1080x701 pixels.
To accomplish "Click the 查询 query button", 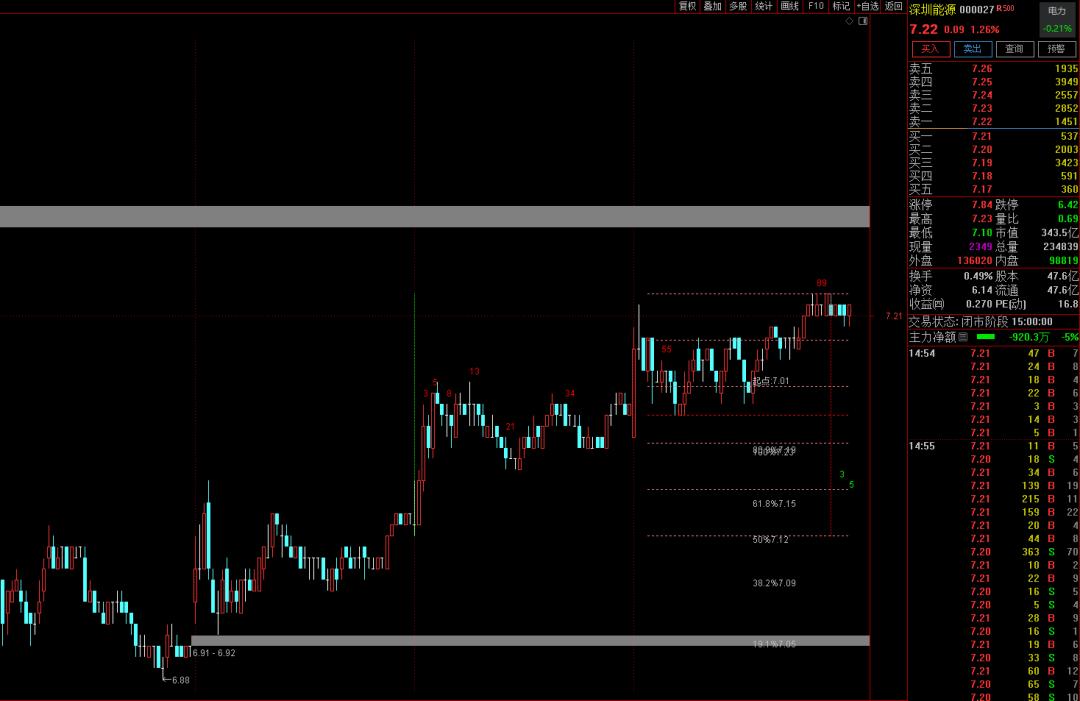I will [1014, 48].
